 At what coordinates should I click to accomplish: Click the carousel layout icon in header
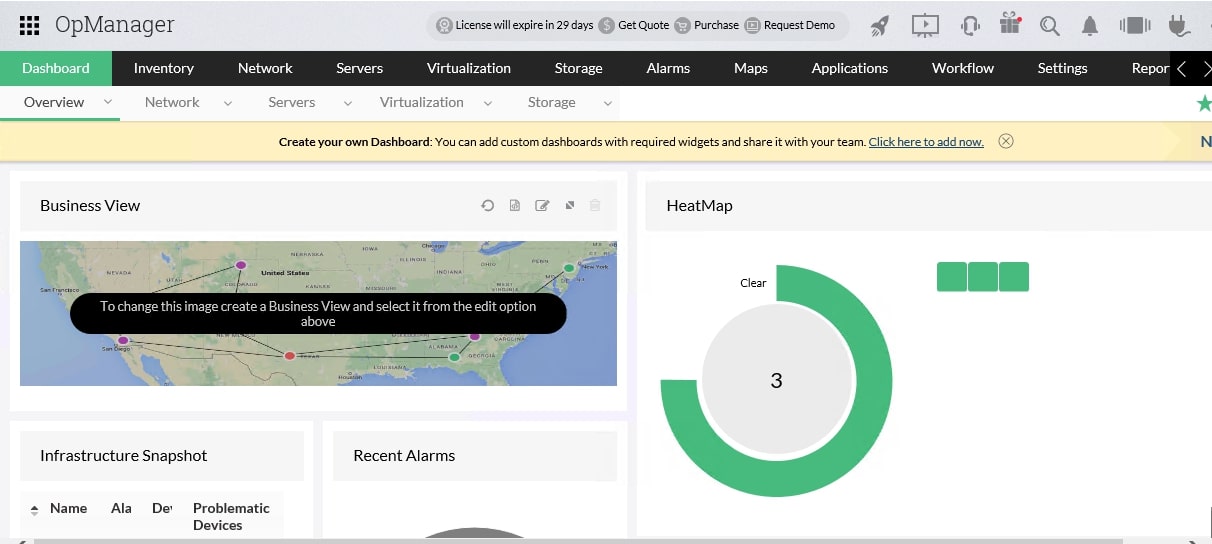[1135, 26]
